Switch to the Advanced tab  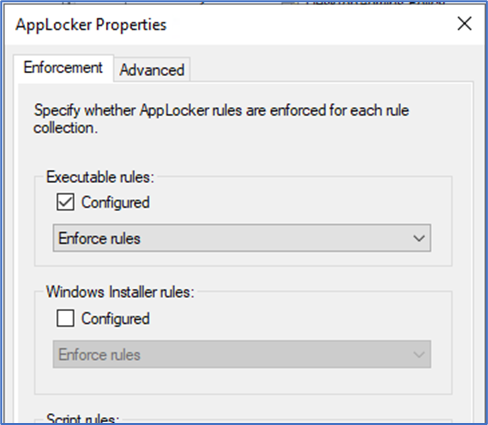152,70
